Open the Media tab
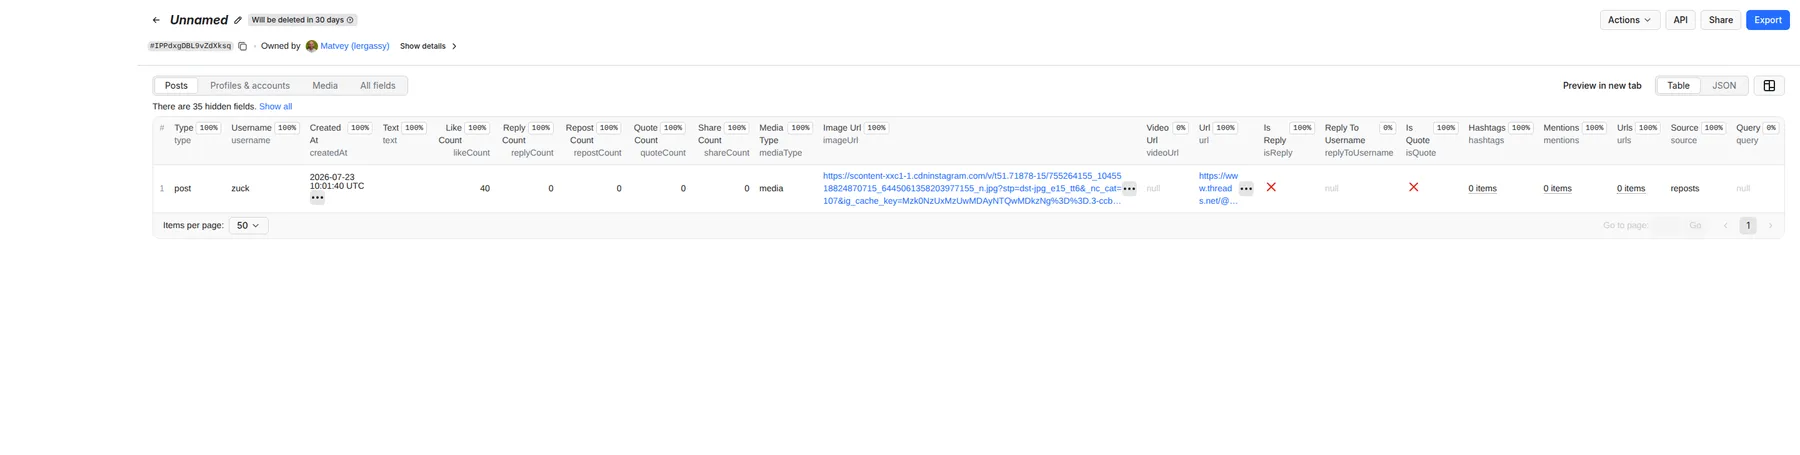 point(325,86)
